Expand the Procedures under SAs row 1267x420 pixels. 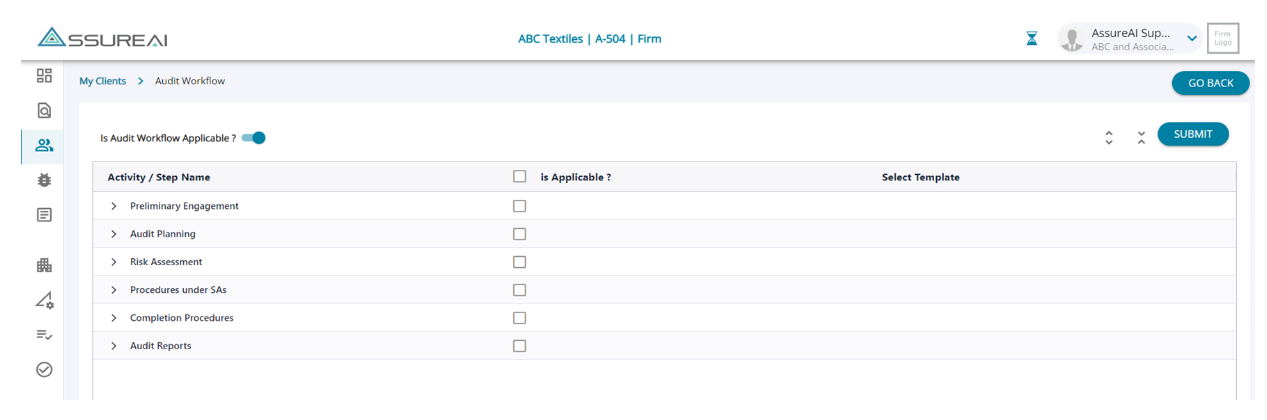coord(114,290)
